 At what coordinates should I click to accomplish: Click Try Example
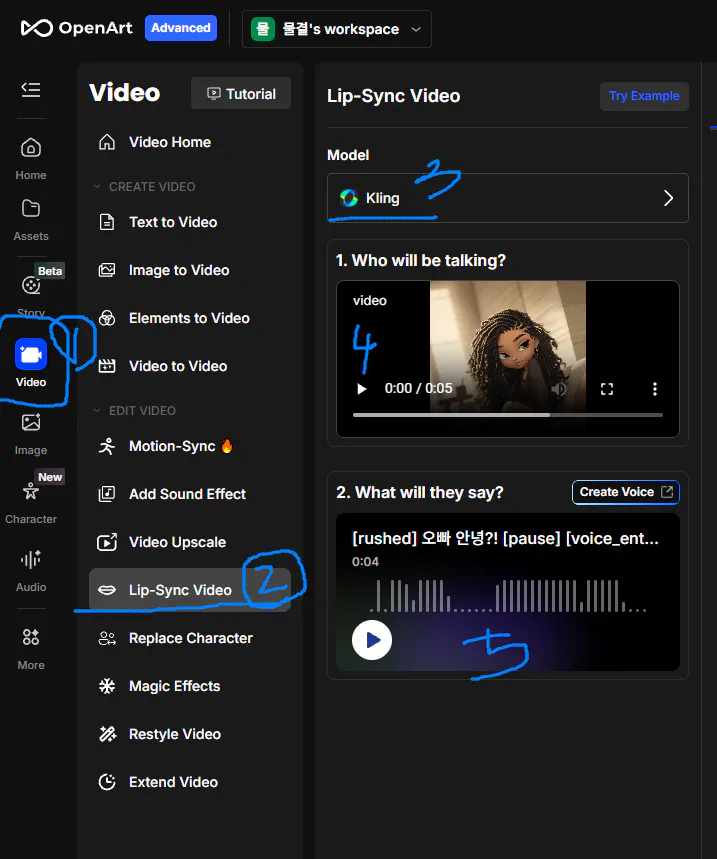pyautogui.click(x=644, y=96)
